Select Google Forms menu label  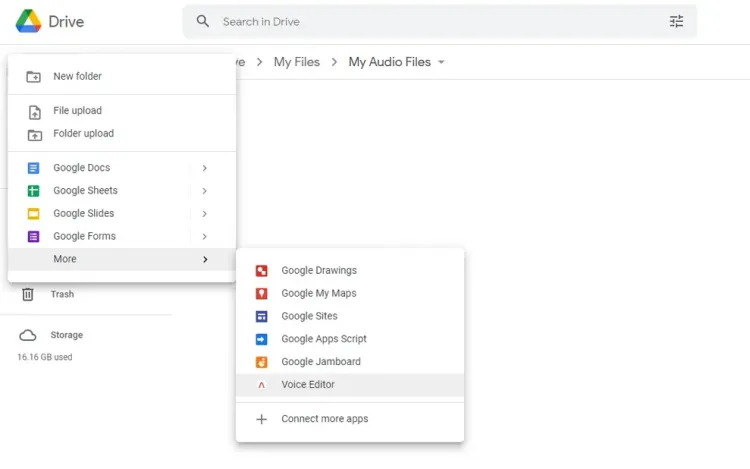[85, 237]
